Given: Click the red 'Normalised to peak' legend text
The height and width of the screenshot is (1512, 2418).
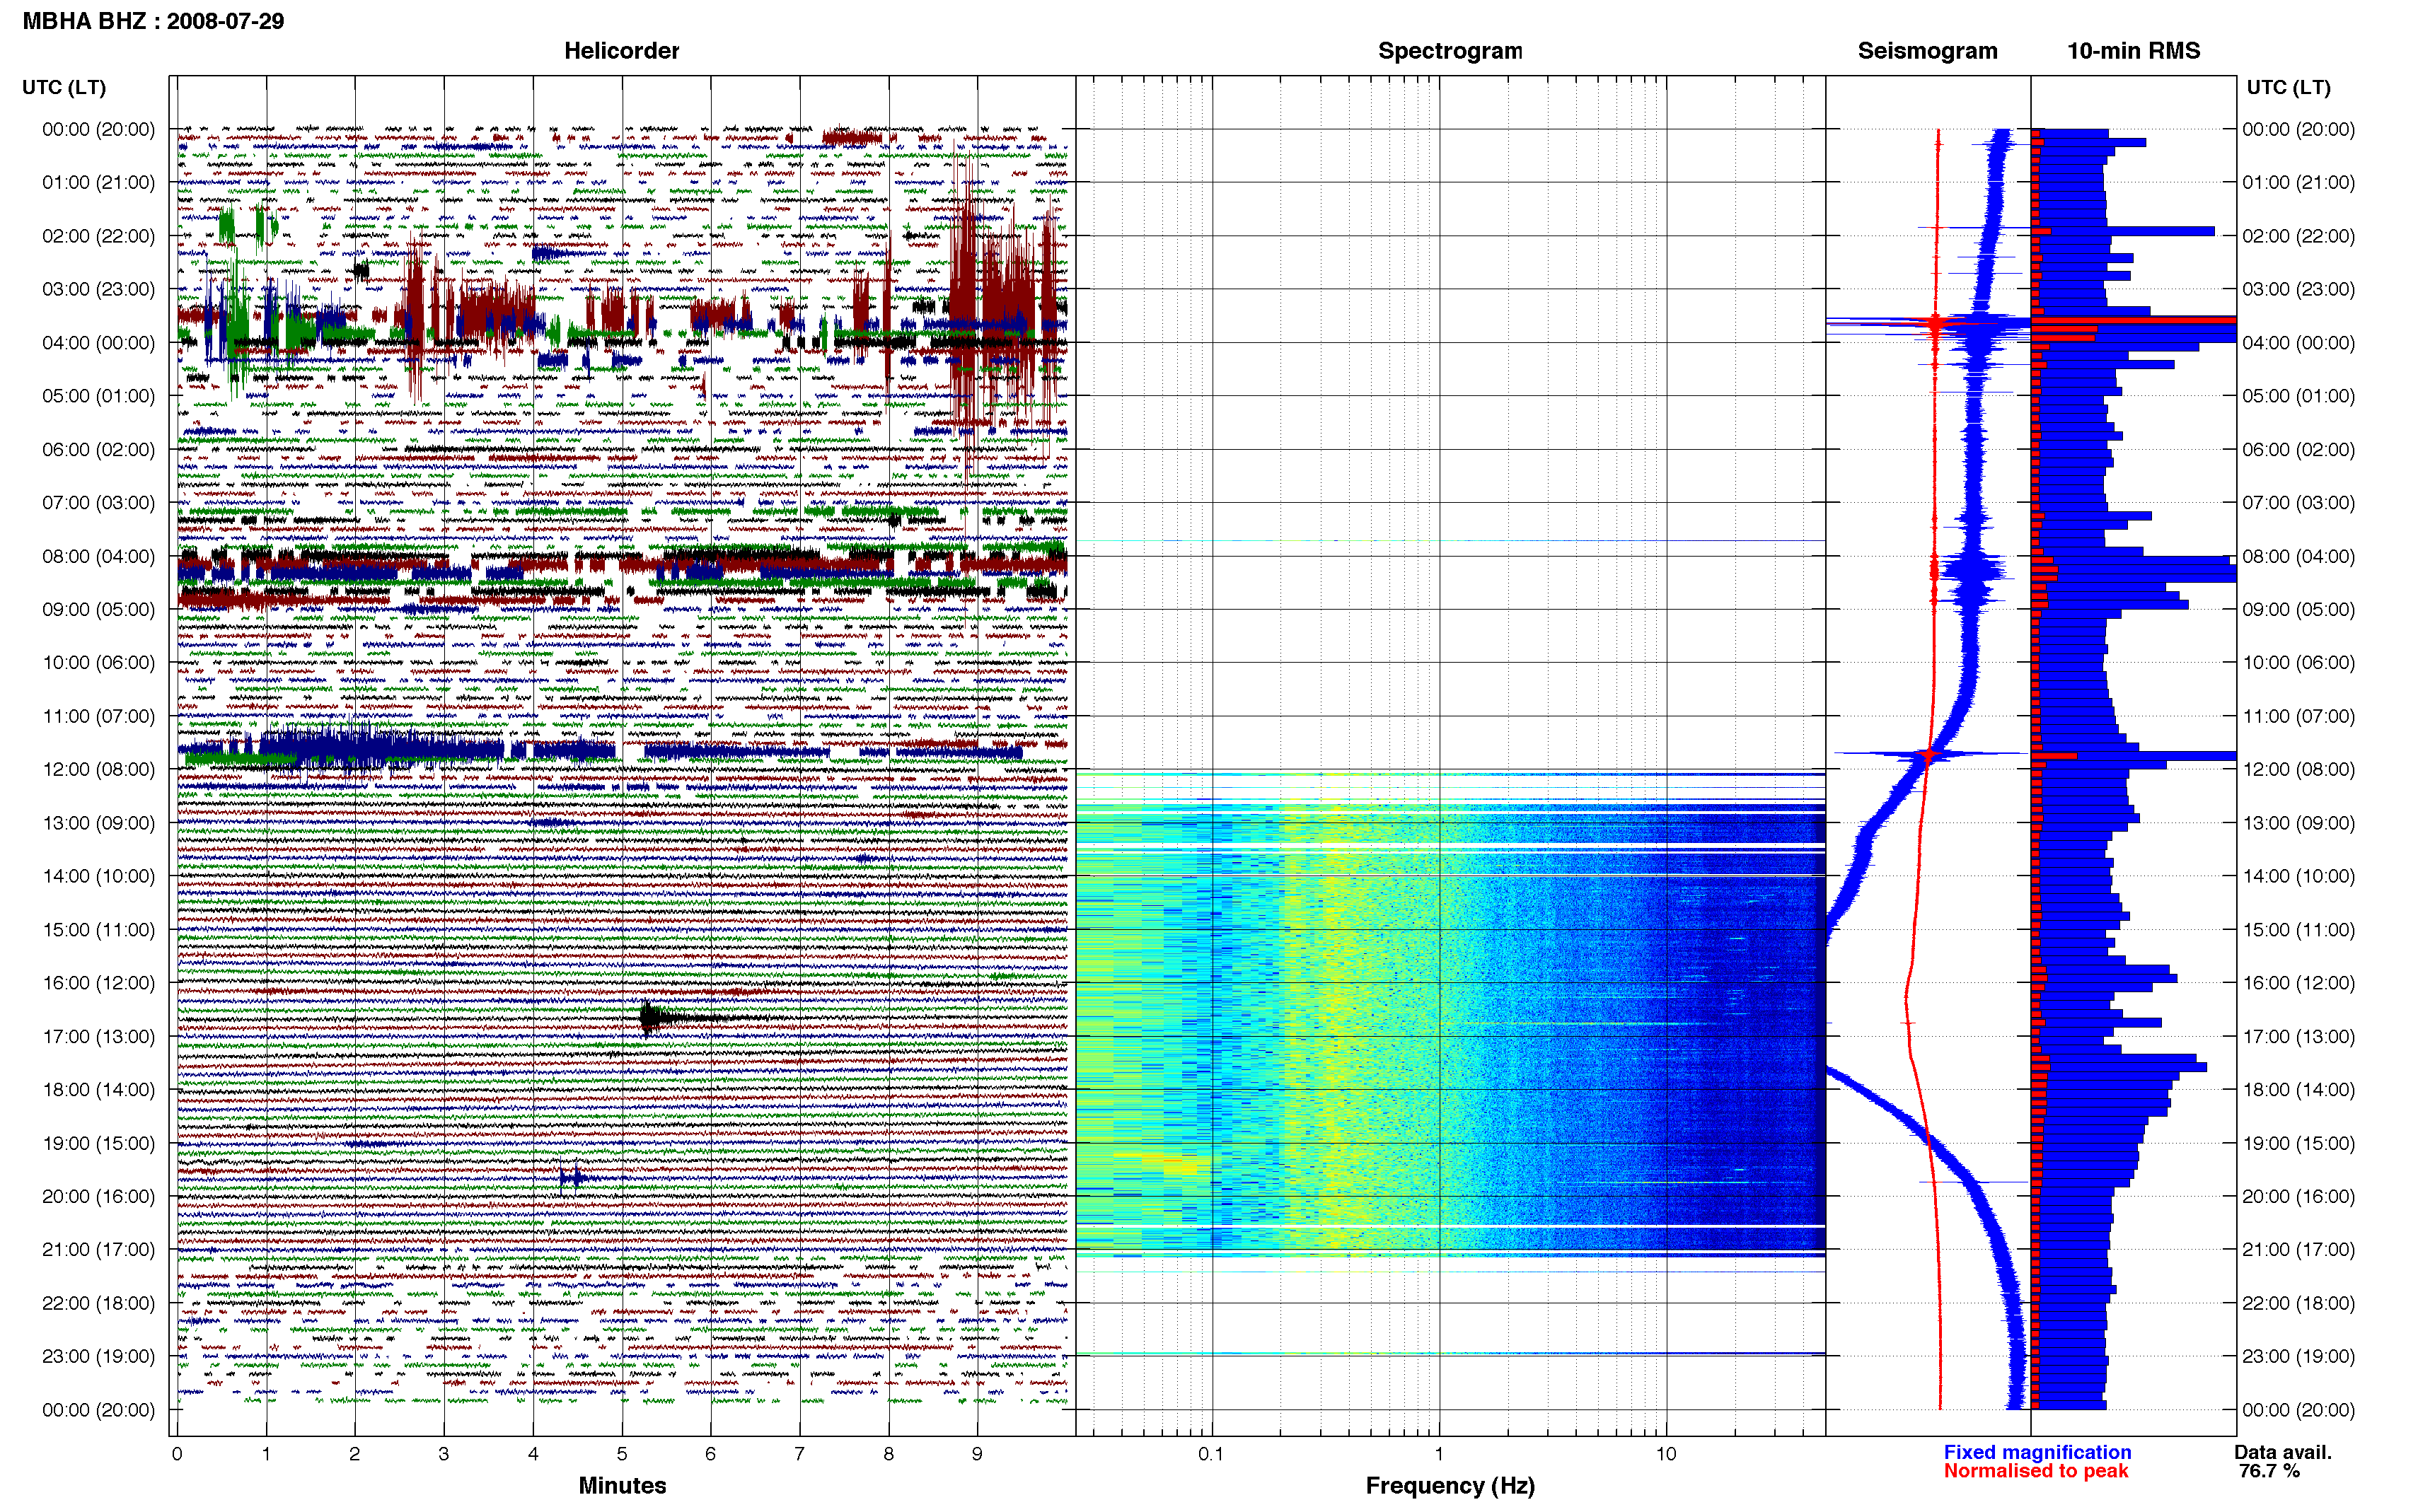Looking at the screenshot, I should 2036,1471.
